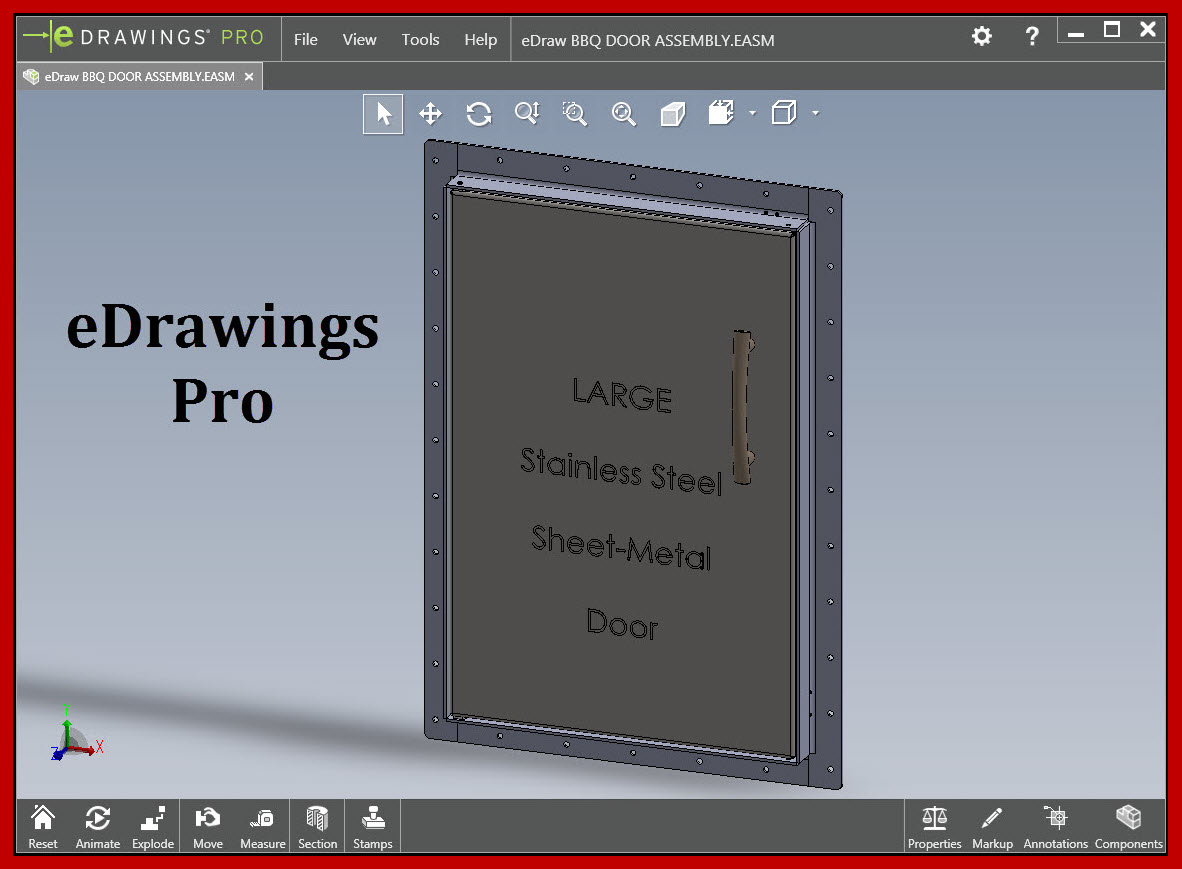Open the Section tool

(317, 827)
